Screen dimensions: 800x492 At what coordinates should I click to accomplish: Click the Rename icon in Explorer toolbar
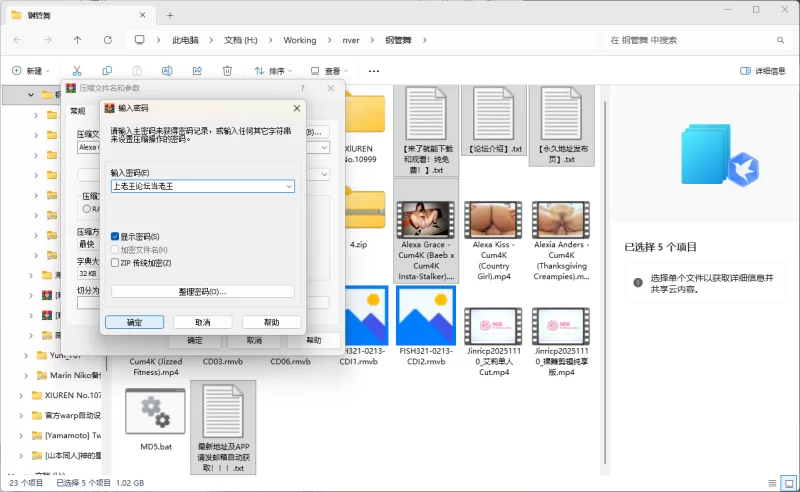click(x=167, y=71)
